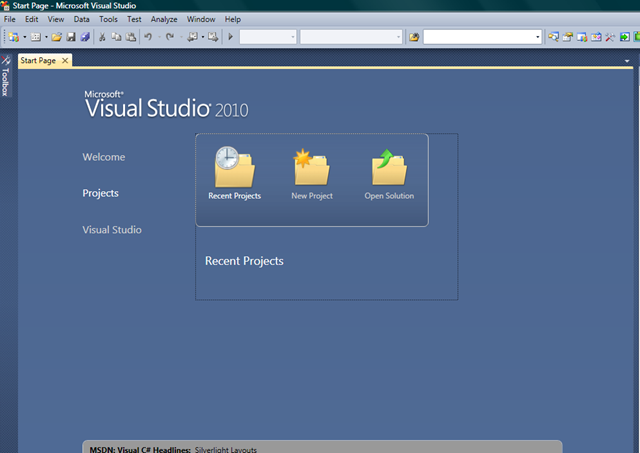Click the Silverlight Layouts headline

[x=226, y=449]
